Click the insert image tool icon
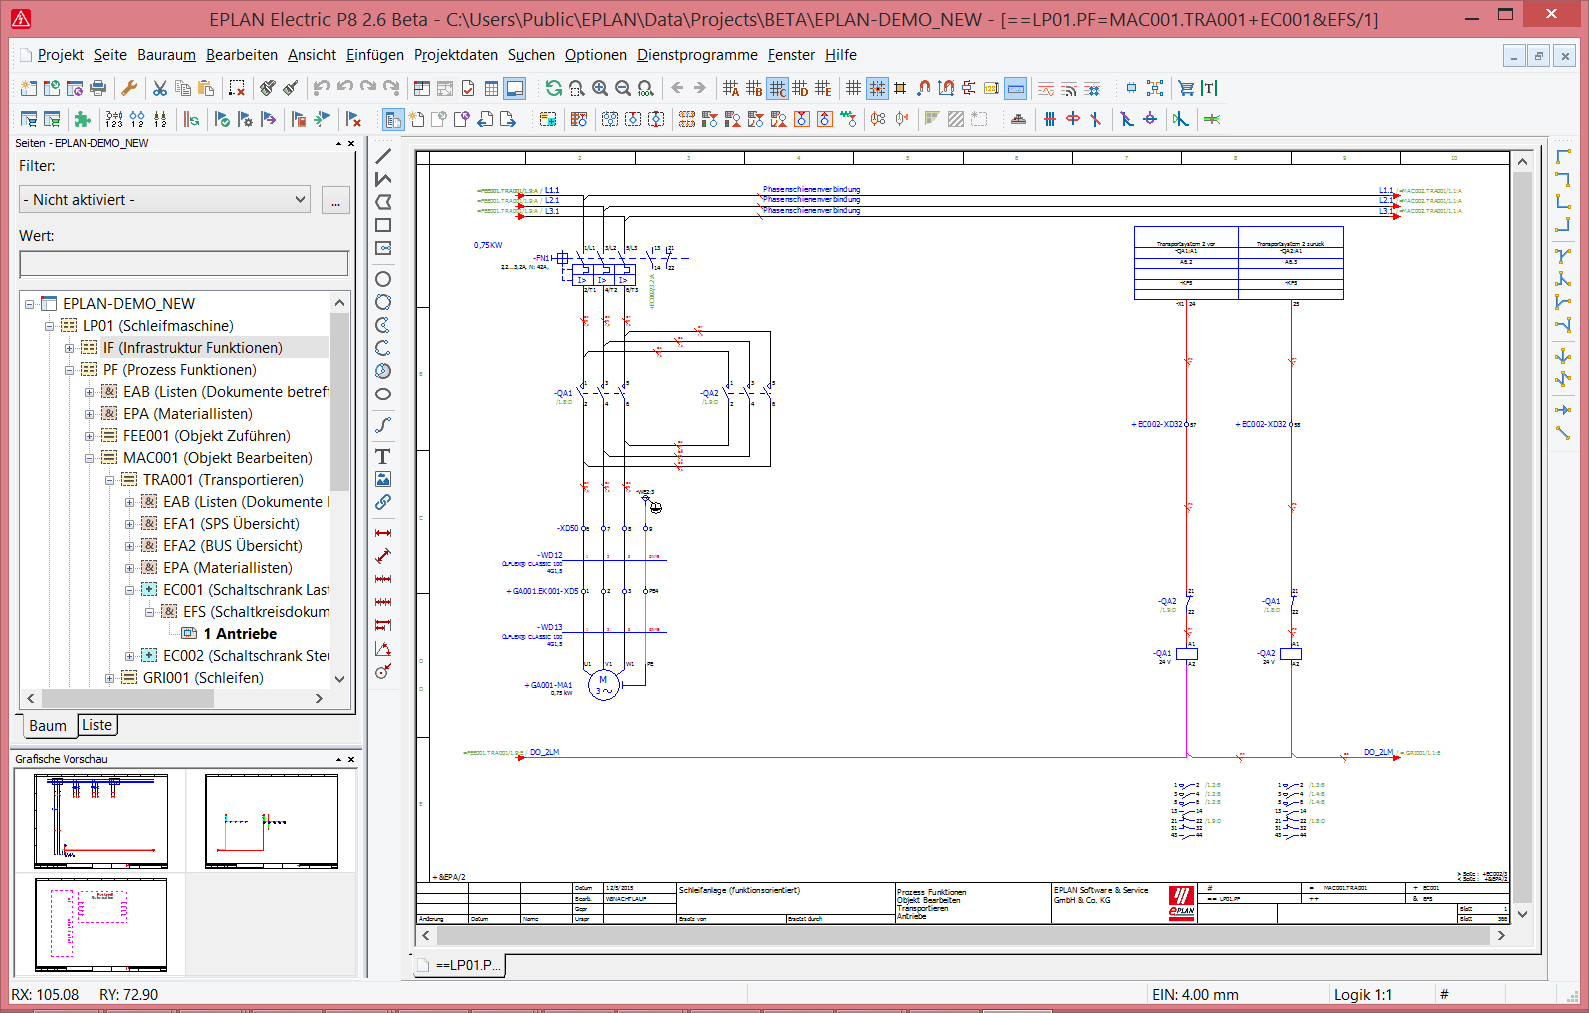The width and height of the screenshot is (1589, 1013). [383, 479]
